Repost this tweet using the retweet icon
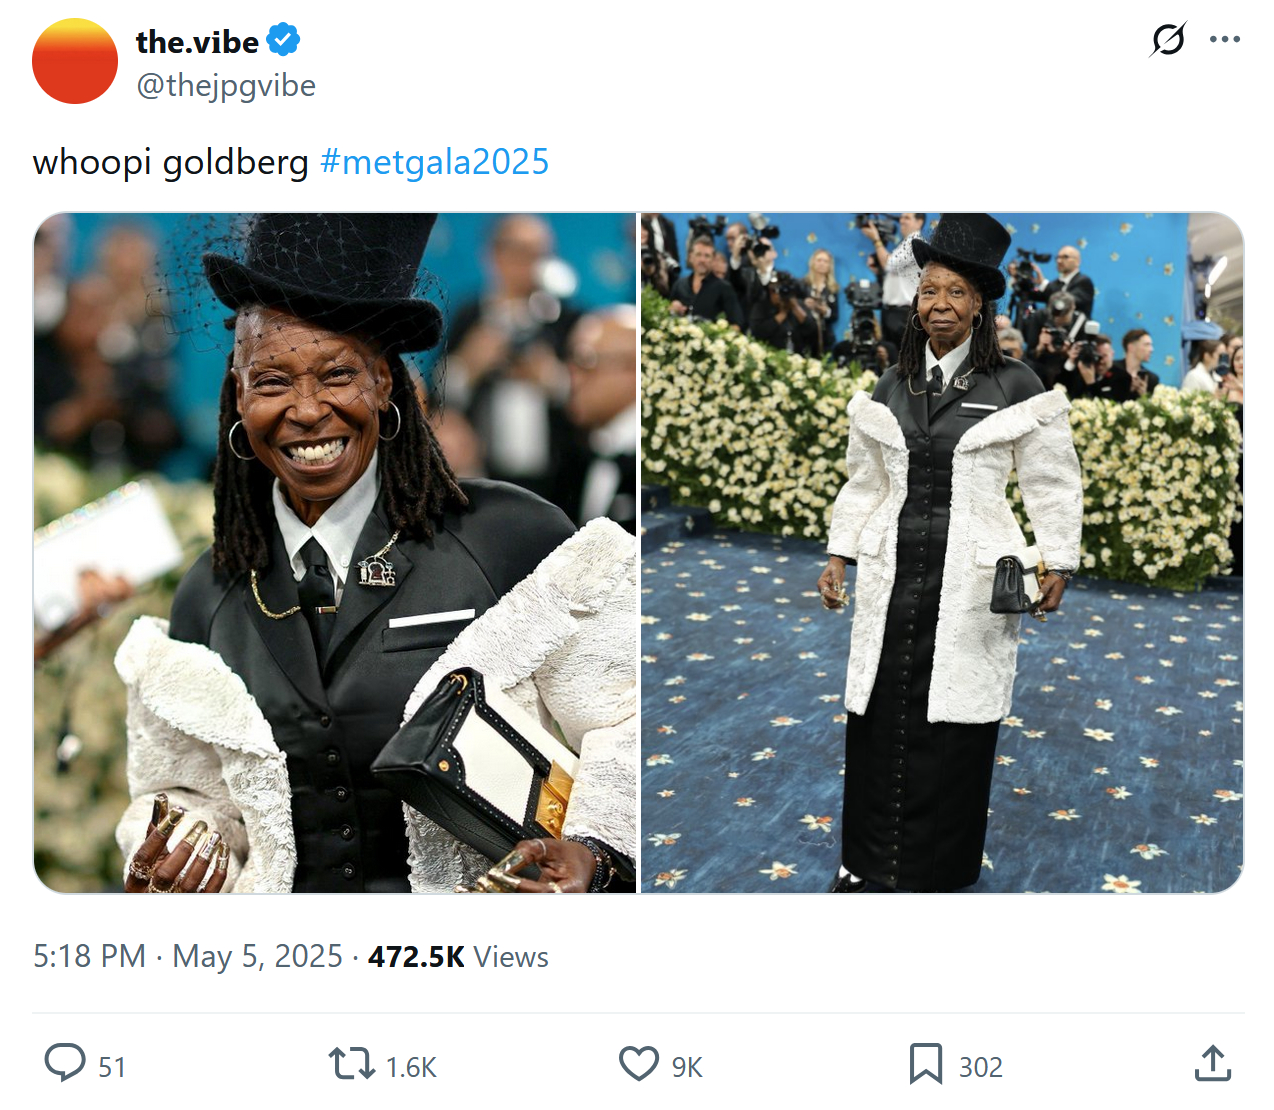 pyautogui.click(x=352, y=1064)
